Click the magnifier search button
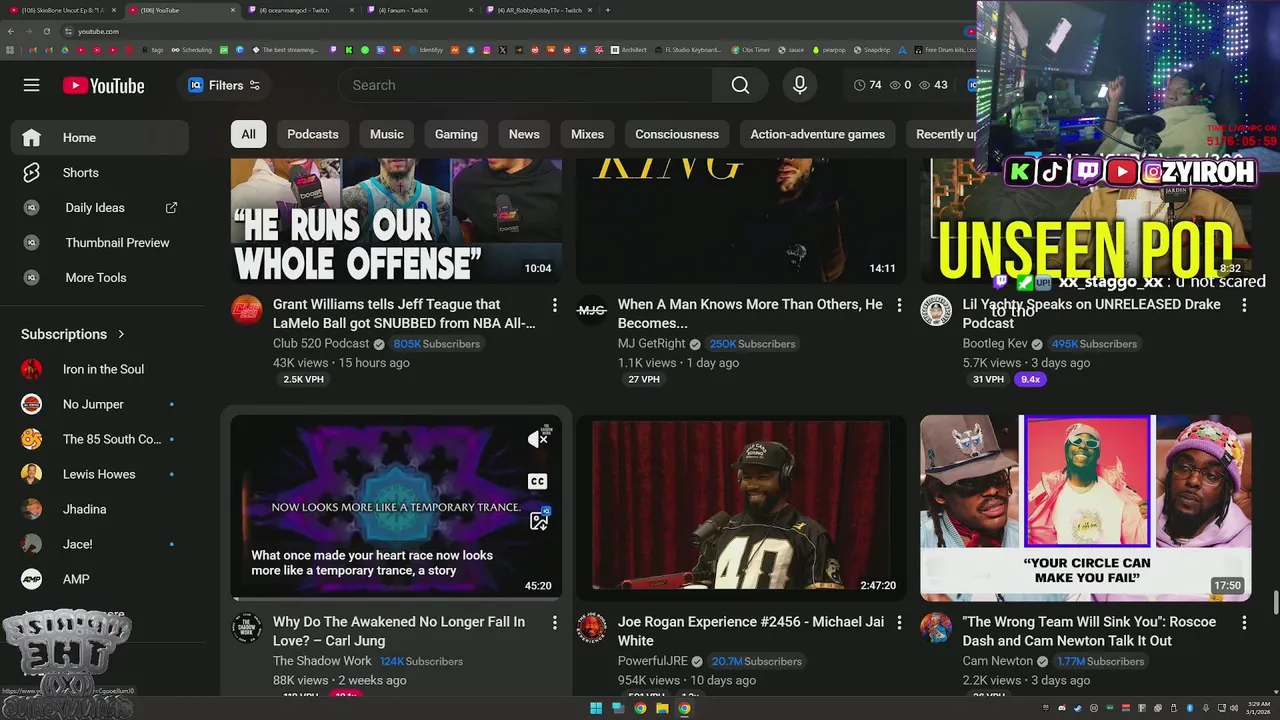Viewport: 1280px width, 720px height. (740, 85)
